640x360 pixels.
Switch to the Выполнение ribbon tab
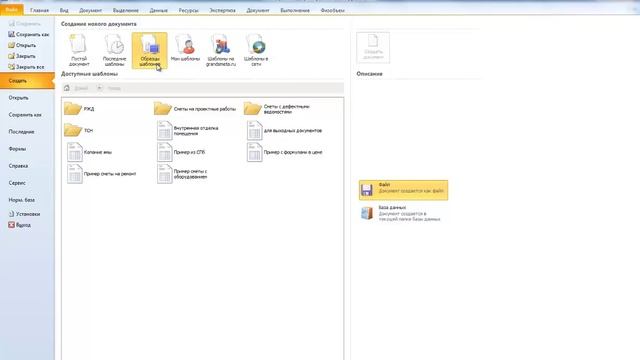point(295,10)
